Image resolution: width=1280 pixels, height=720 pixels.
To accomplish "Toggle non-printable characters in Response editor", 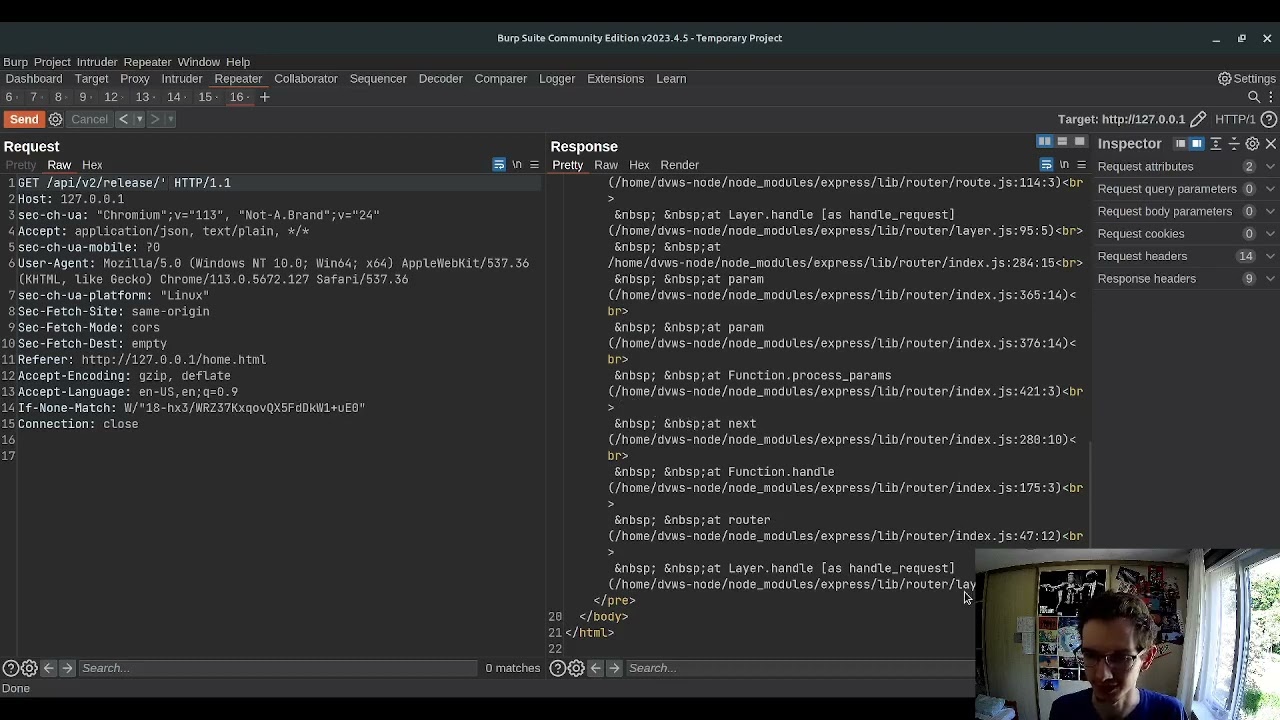I will point(1064,165).
